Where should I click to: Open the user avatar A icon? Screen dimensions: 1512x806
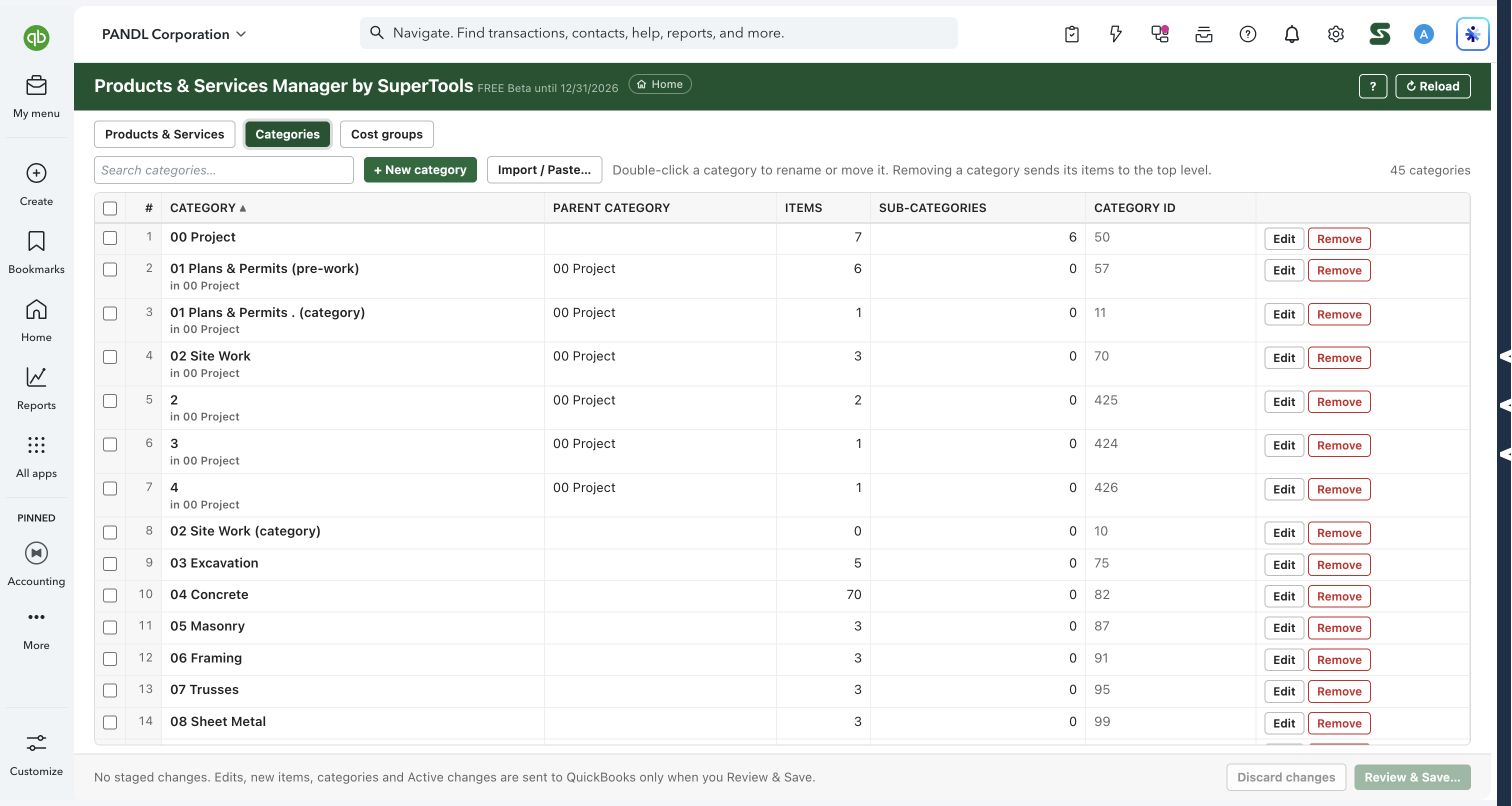pos(1424,34)
